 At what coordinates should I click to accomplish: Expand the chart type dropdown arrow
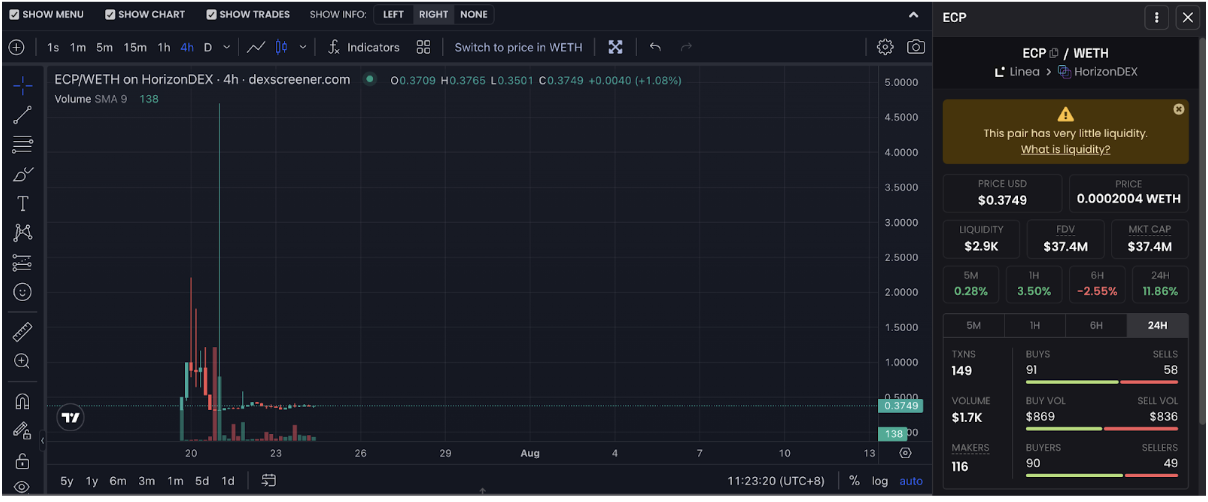point(303,47)
